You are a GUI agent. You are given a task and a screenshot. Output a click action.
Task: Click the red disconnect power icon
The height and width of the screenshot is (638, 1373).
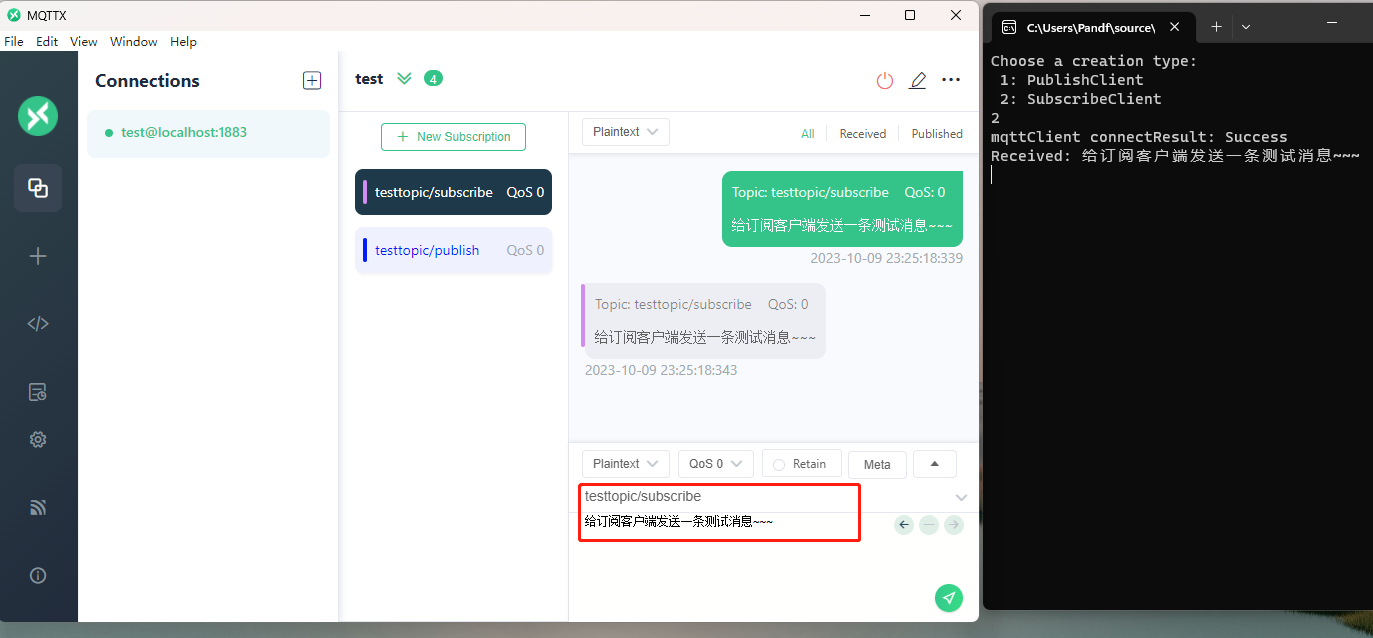pos(884,81)
